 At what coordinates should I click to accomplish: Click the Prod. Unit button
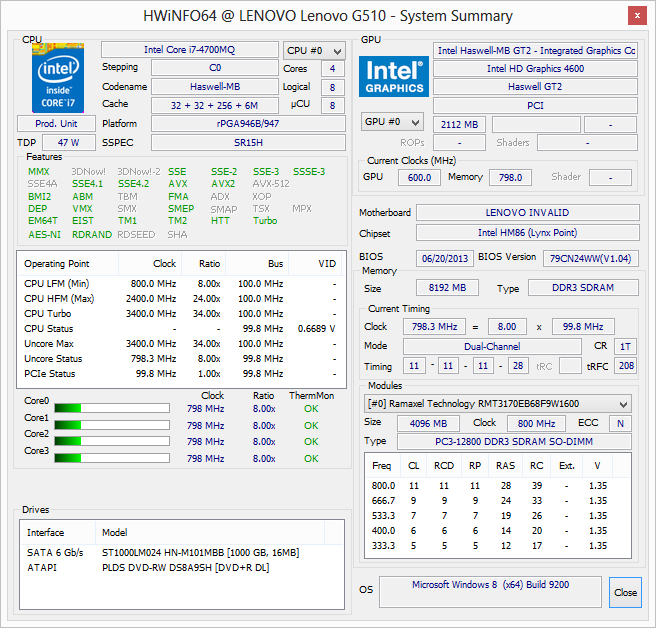click(56, 123)
